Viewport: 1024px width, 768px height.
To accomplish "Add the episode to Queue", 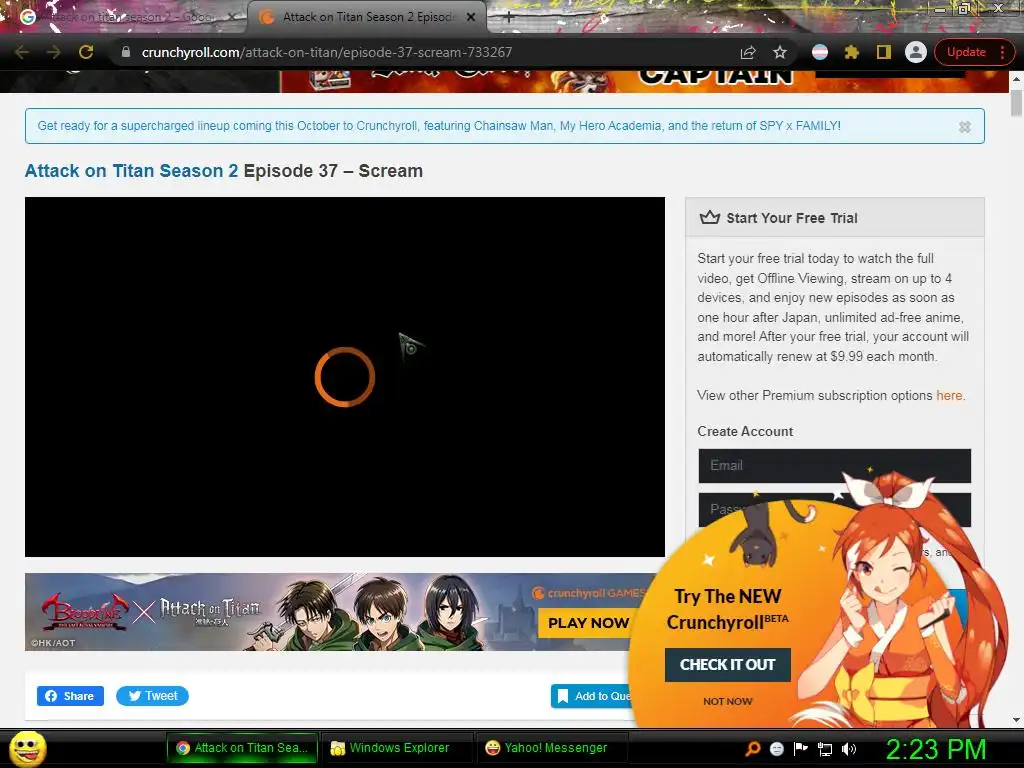I will coord(592,696).
